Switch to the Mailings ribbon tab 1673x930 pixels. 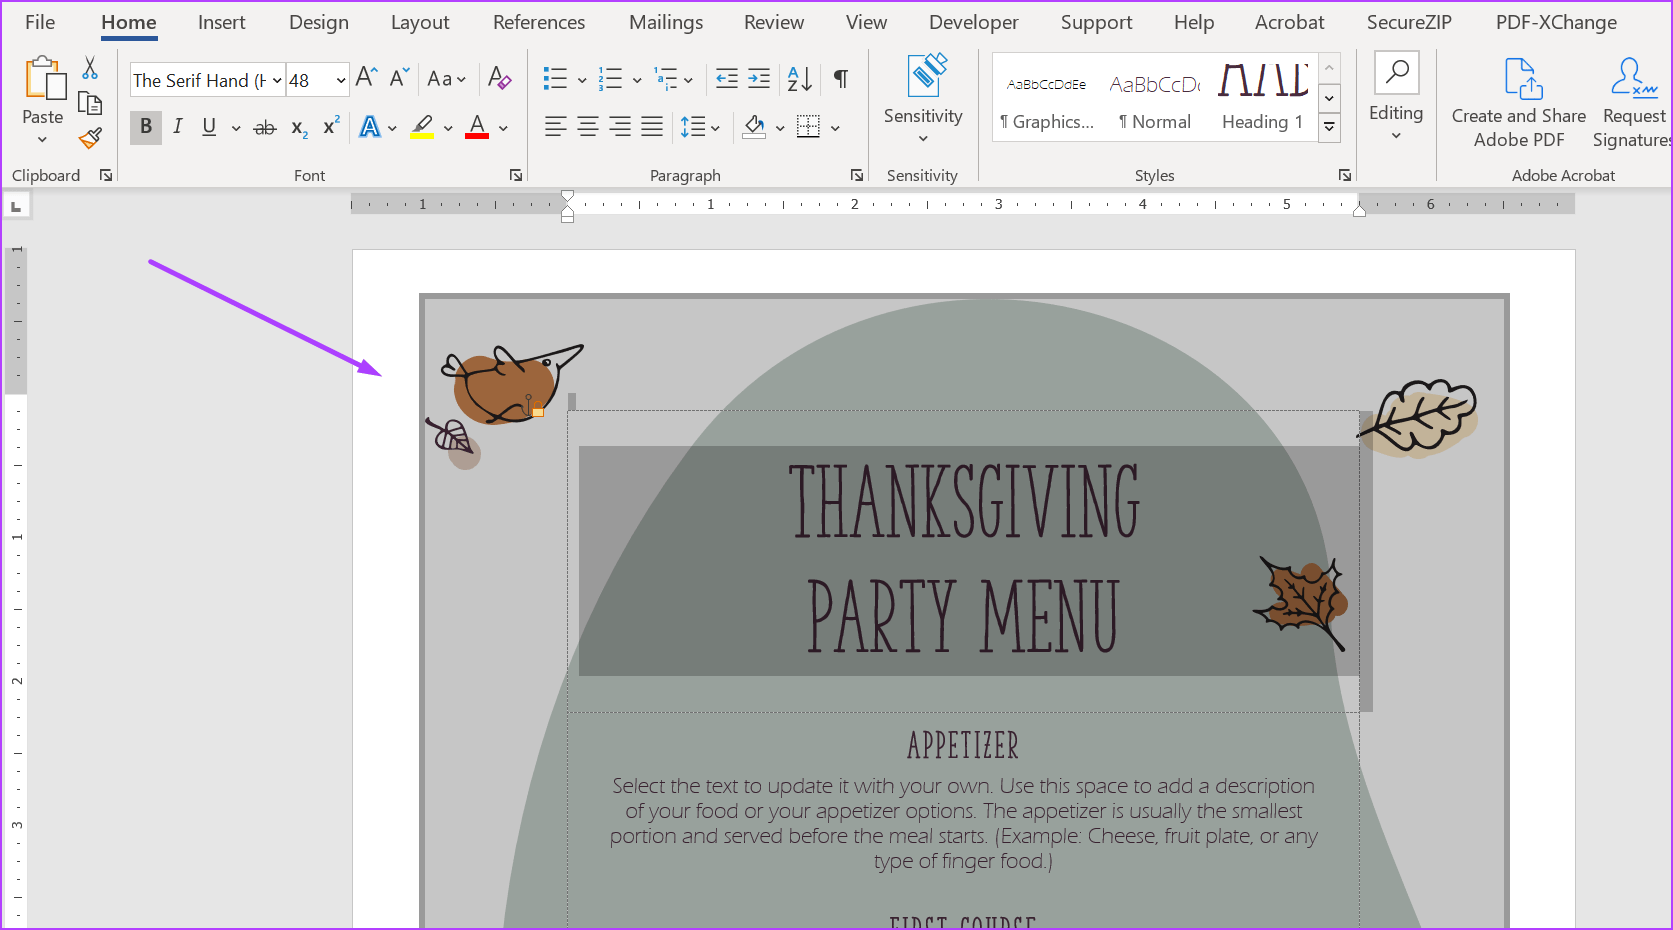pos(665,22)
